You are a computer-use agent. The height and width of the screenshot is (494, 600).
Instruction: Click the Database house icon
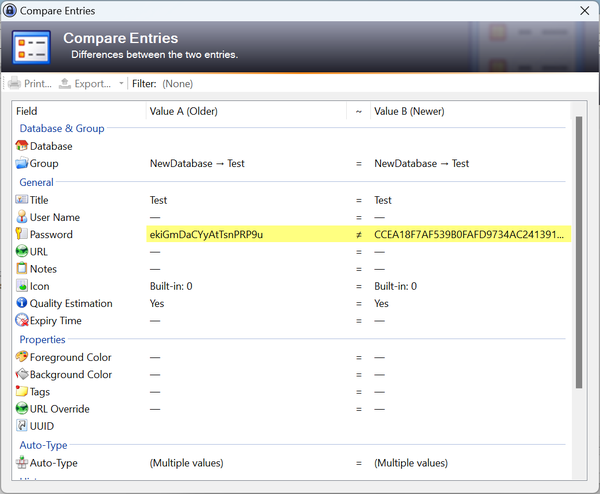(x=22, y=146)
